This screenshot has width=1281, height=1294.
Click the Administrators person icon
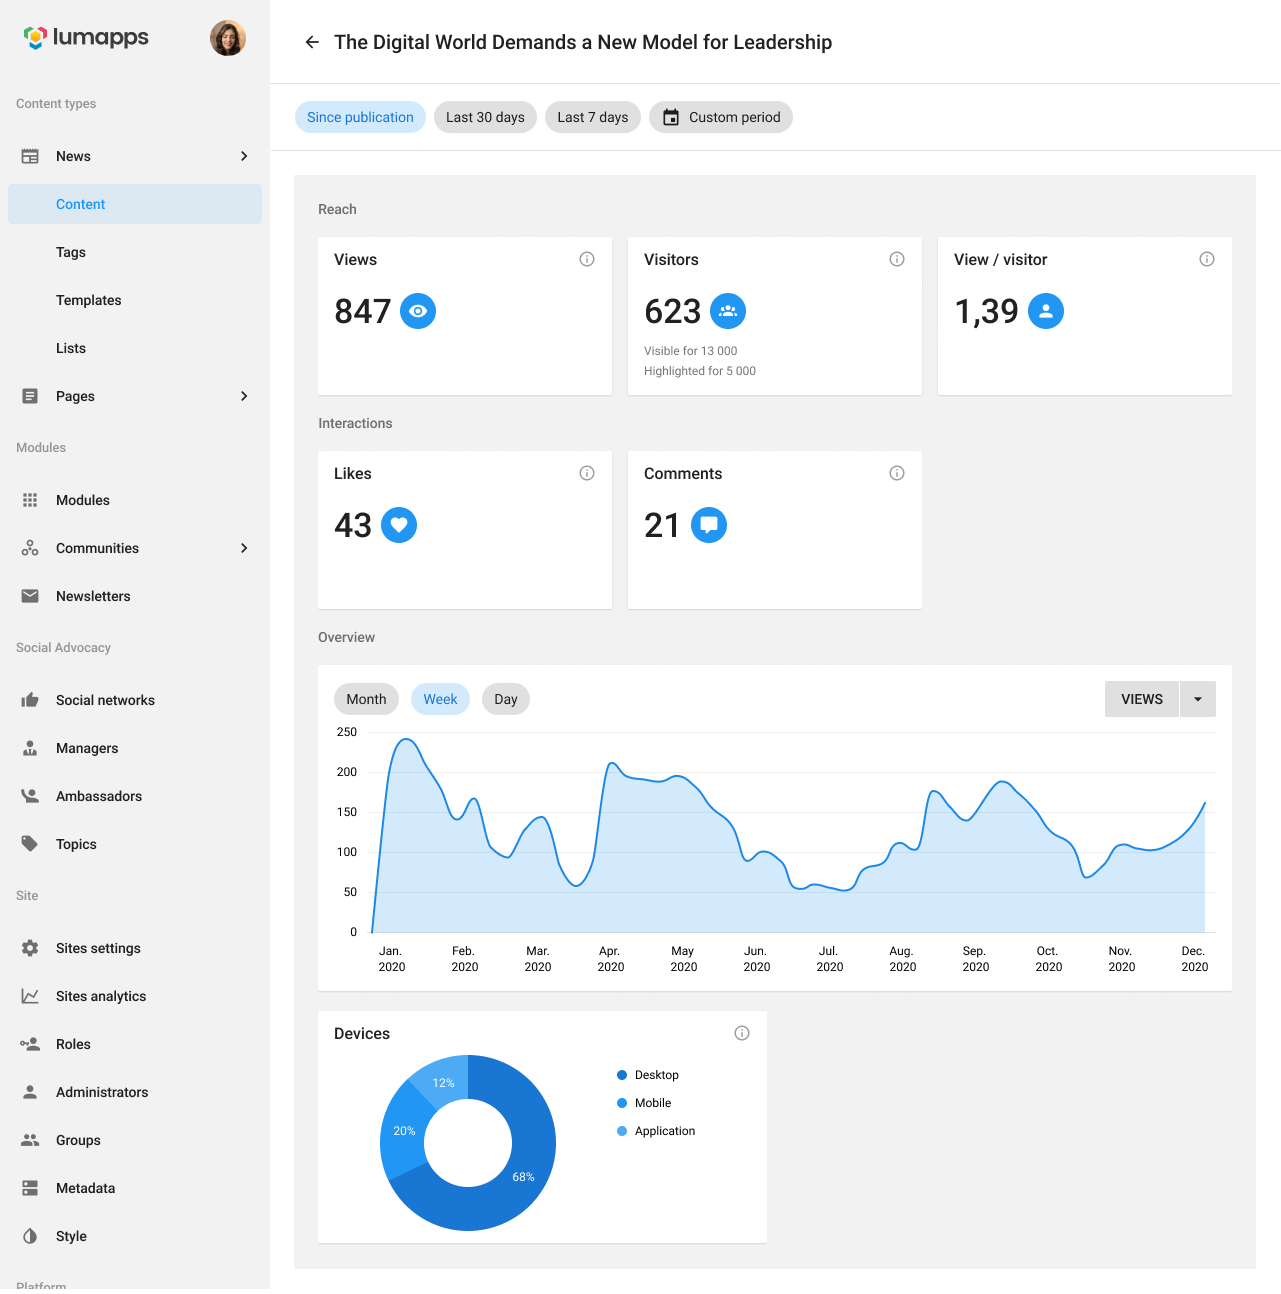pyautogui.click(x=30, y=1092)
